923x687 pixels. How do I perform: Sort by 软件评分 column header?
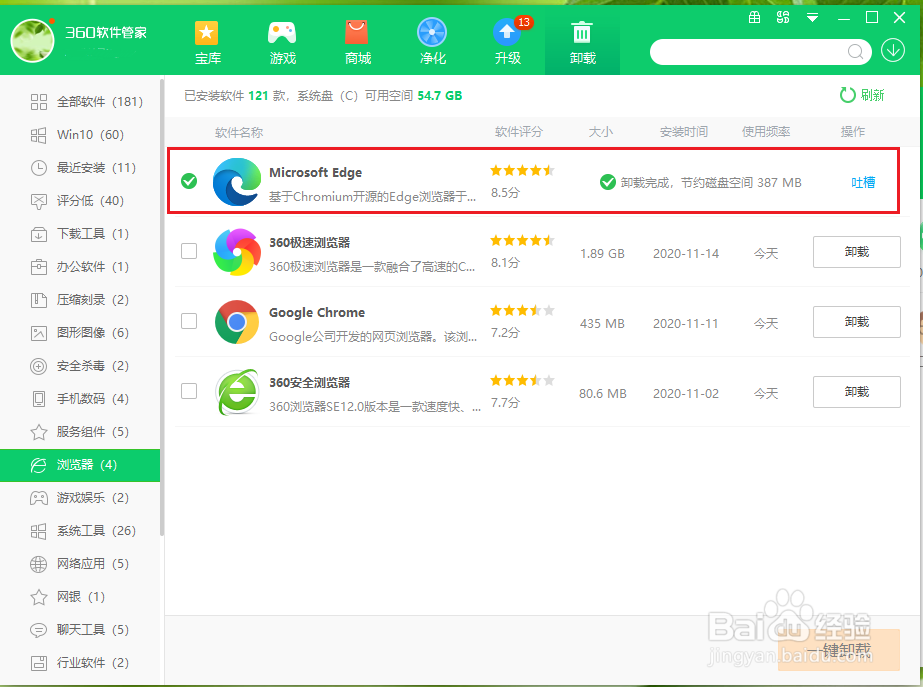click(519, 132)
